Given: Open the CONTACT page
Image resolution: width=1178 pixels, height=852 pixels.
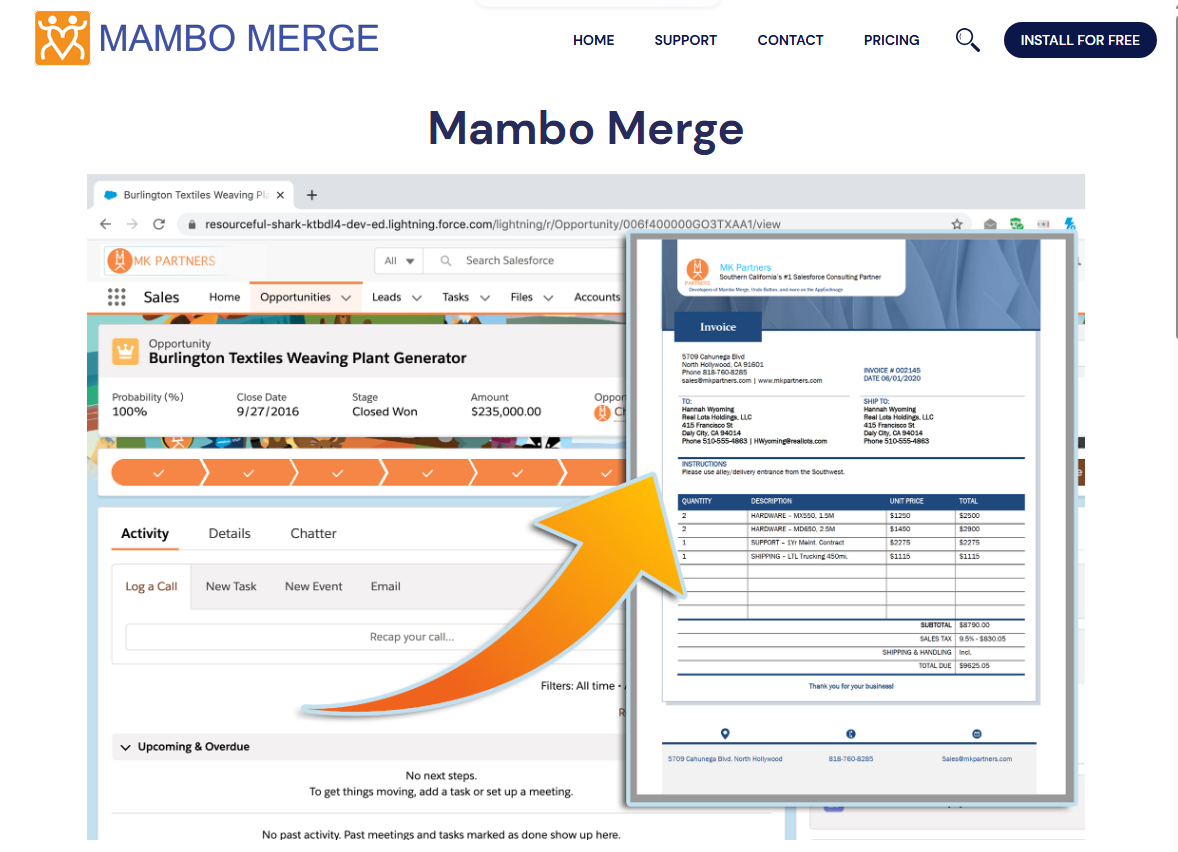Looking at the screenshot, I should 790,41.
